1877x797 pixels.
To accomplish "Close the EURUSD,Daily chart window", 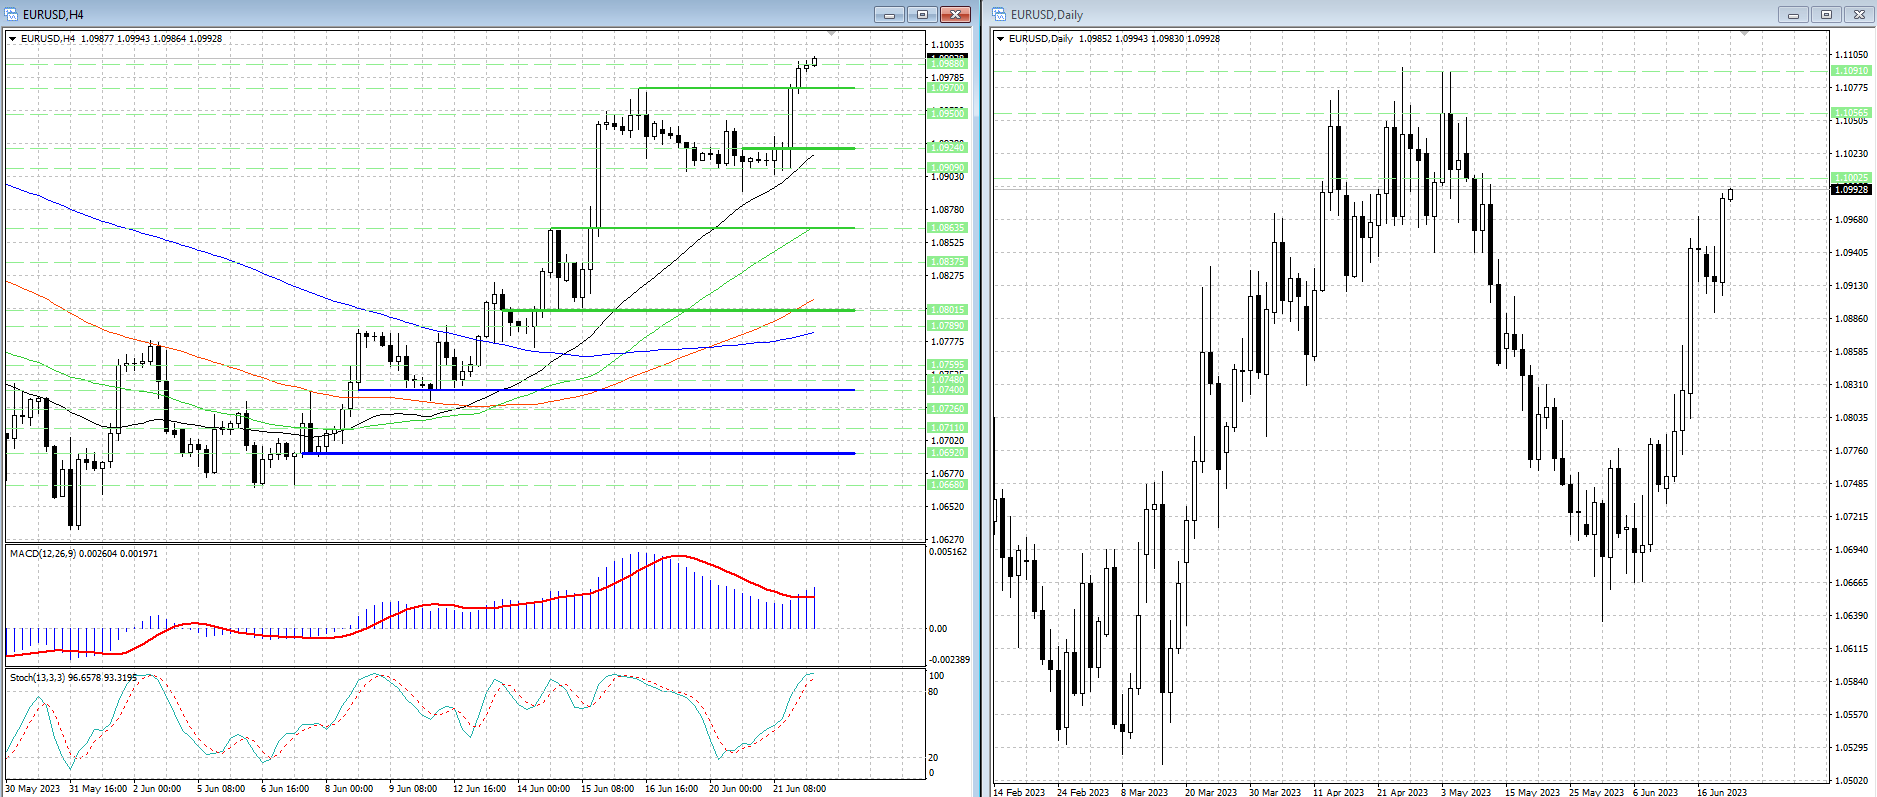I will (1859, 14).
